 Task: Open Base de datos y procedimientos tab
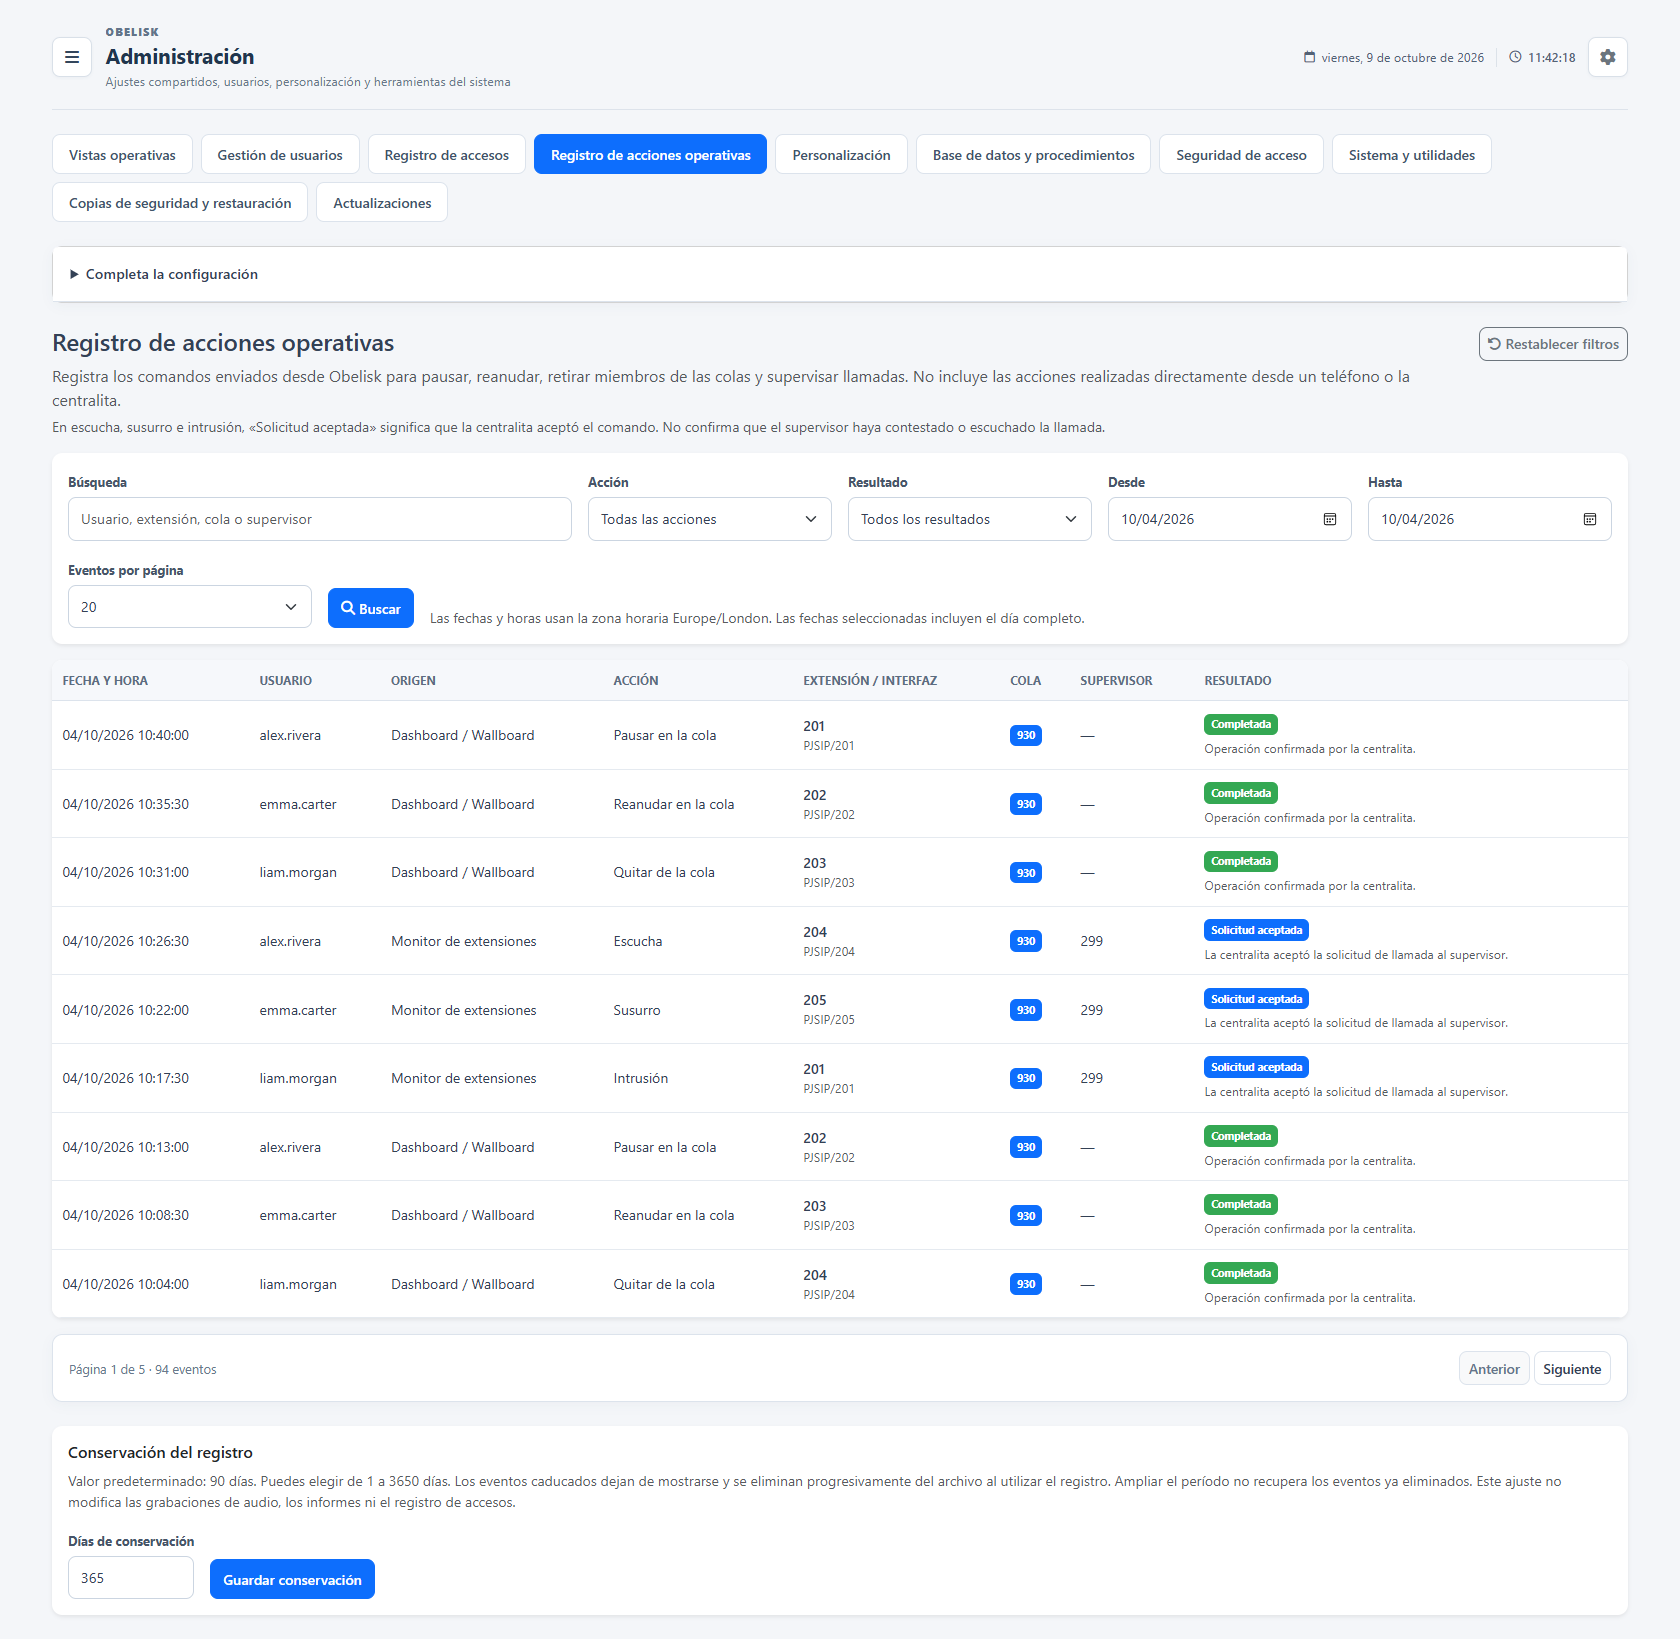pyautogui.click(x=1033, y=155)
